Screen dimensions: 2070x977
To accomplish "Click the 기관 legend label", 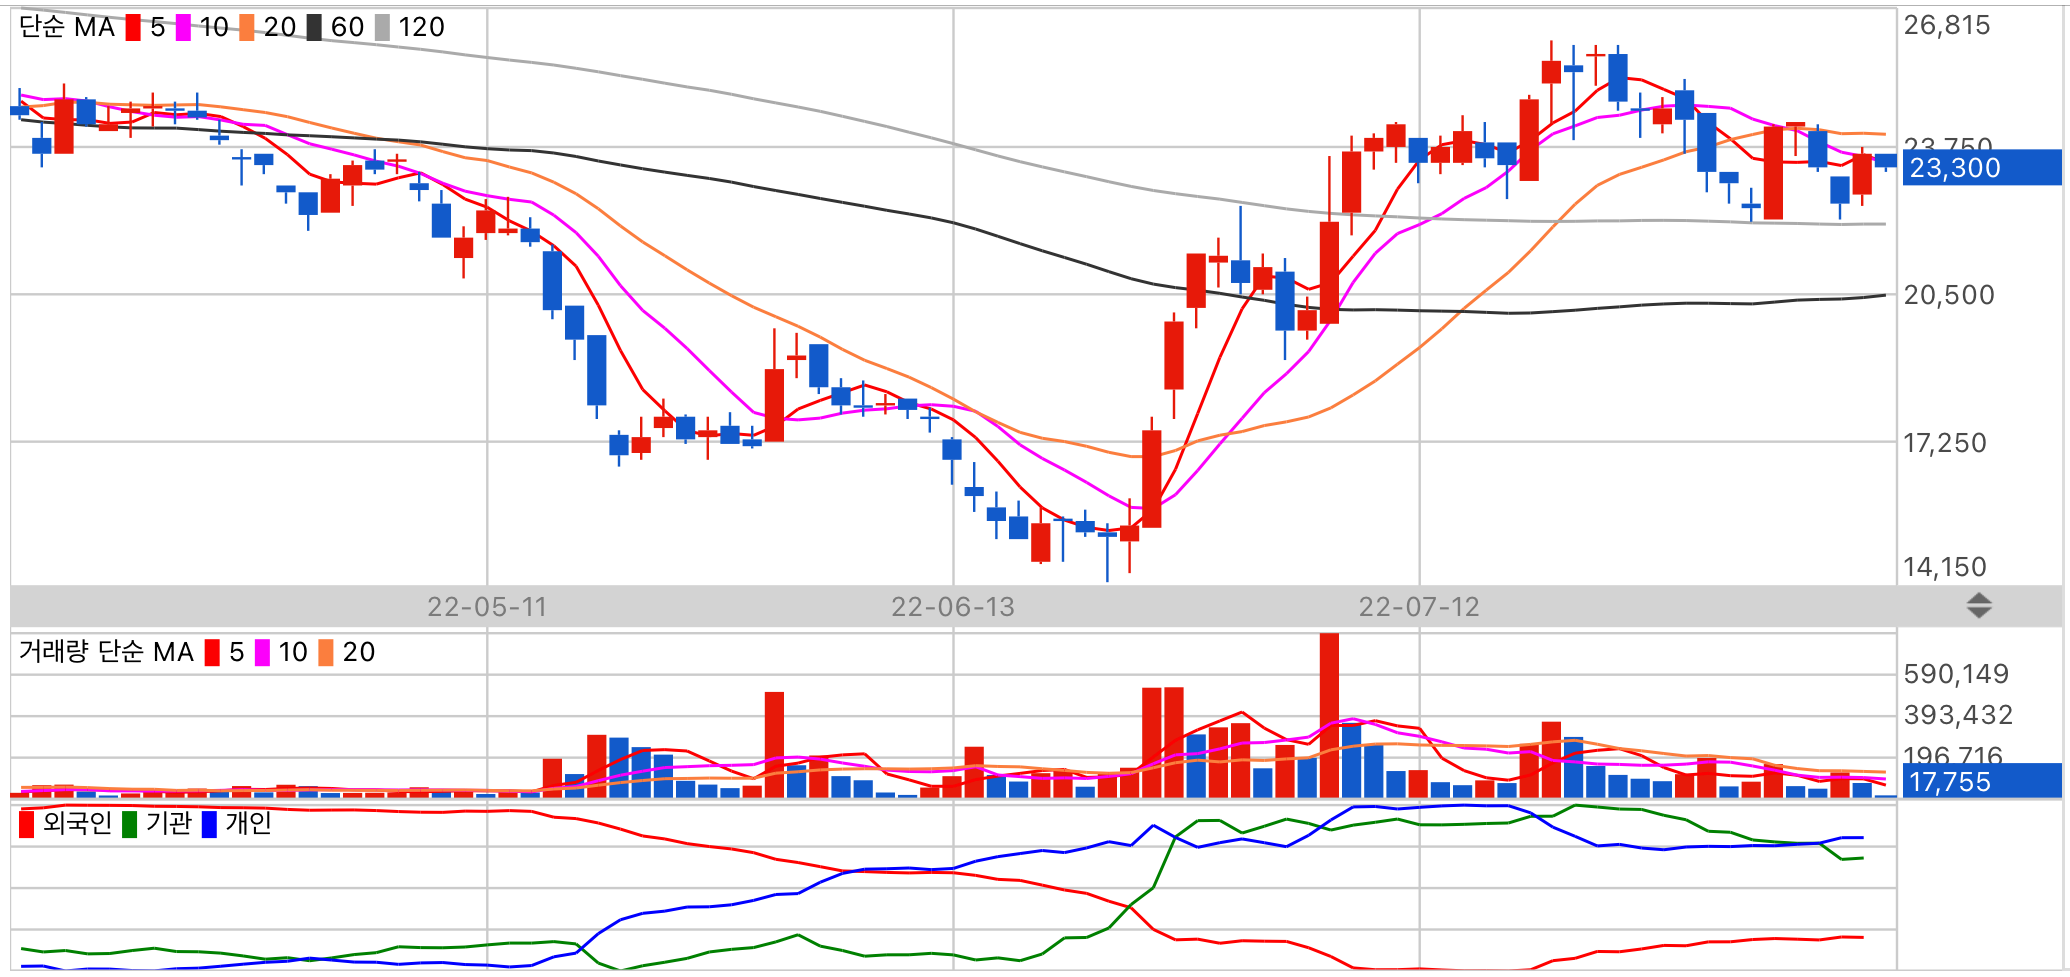I will [x=168, y=823].
